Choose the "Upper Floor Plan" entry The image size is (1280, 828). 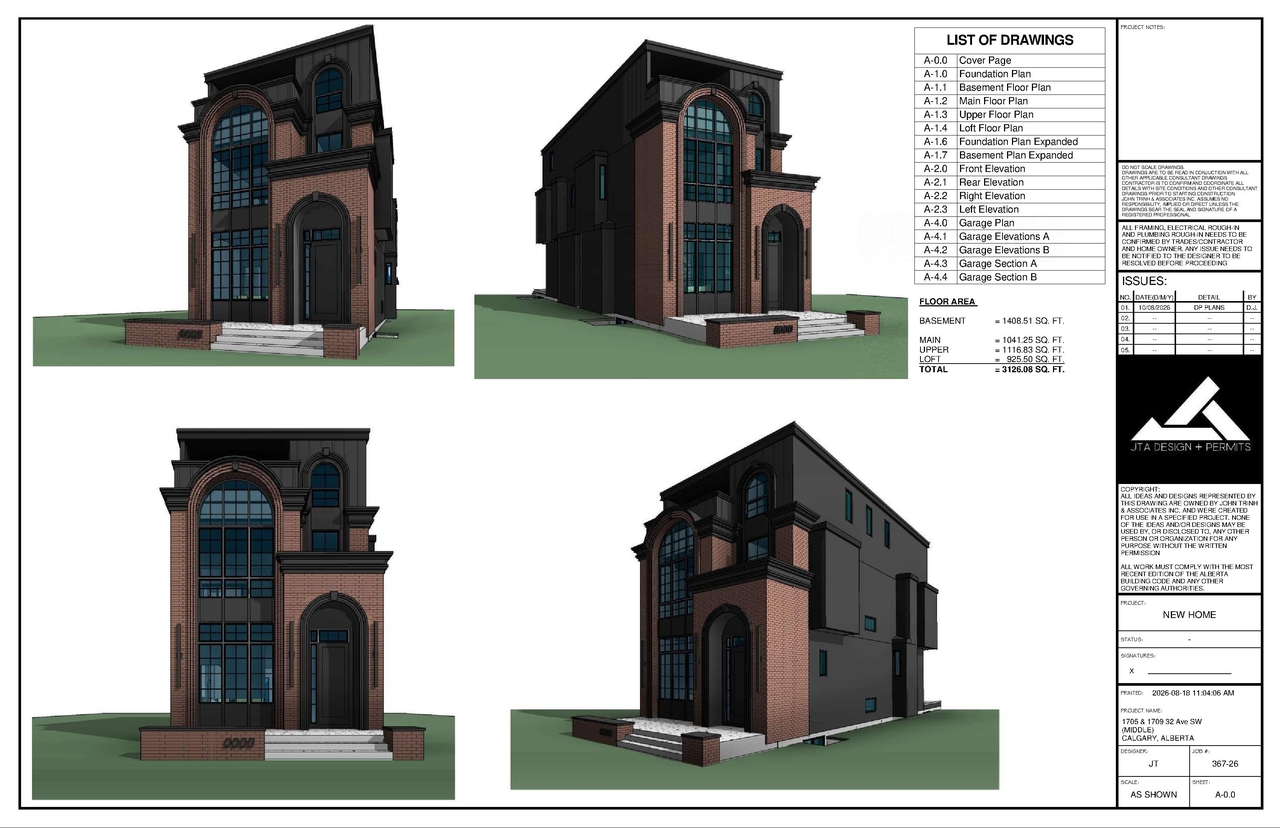pos(996,115)
